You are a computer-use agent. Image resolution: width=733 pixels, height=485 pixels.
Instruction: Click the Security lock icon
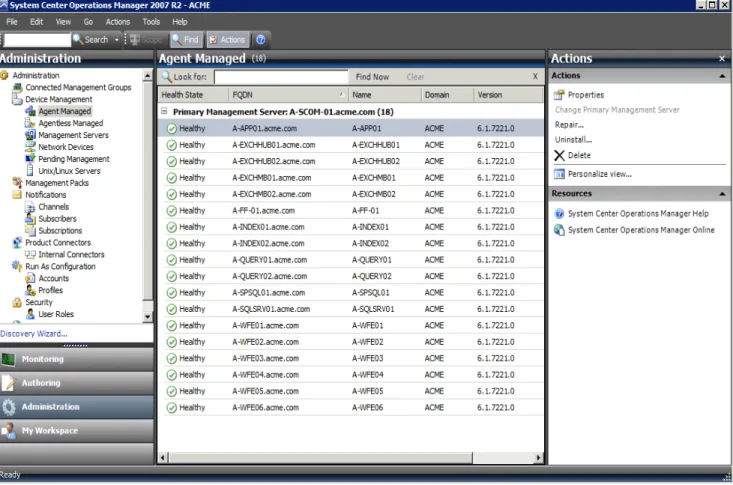point(17,302)
